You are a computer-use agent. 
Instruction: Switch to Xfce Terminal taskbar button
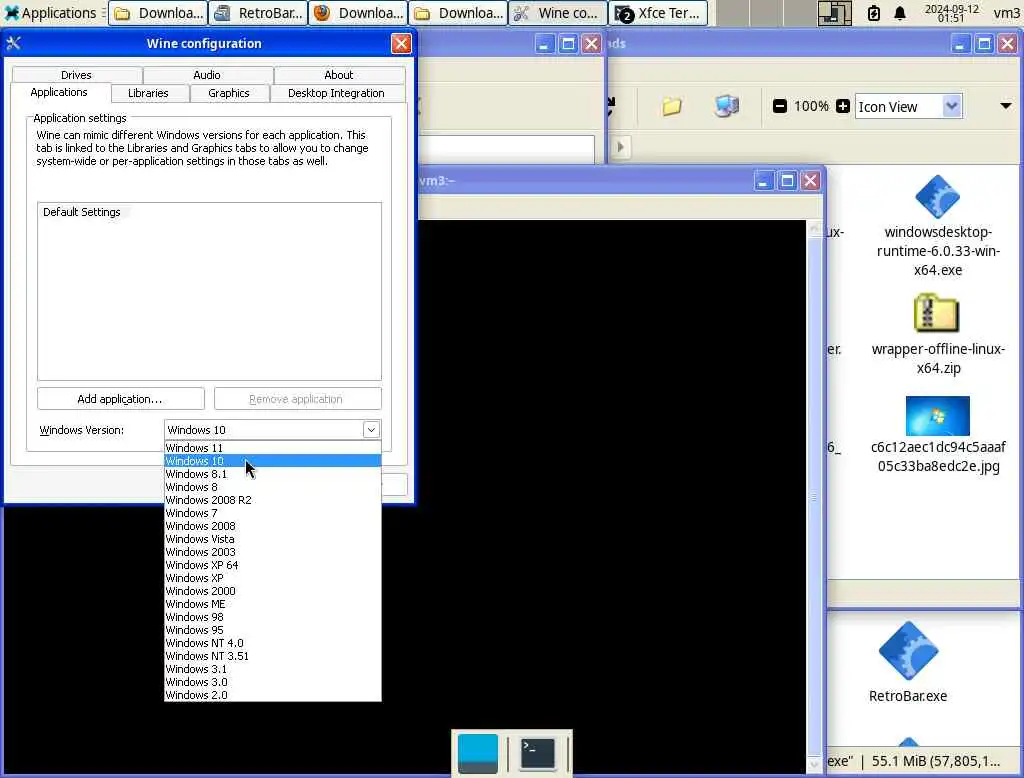pyautogui.click(x=658, y=13)
